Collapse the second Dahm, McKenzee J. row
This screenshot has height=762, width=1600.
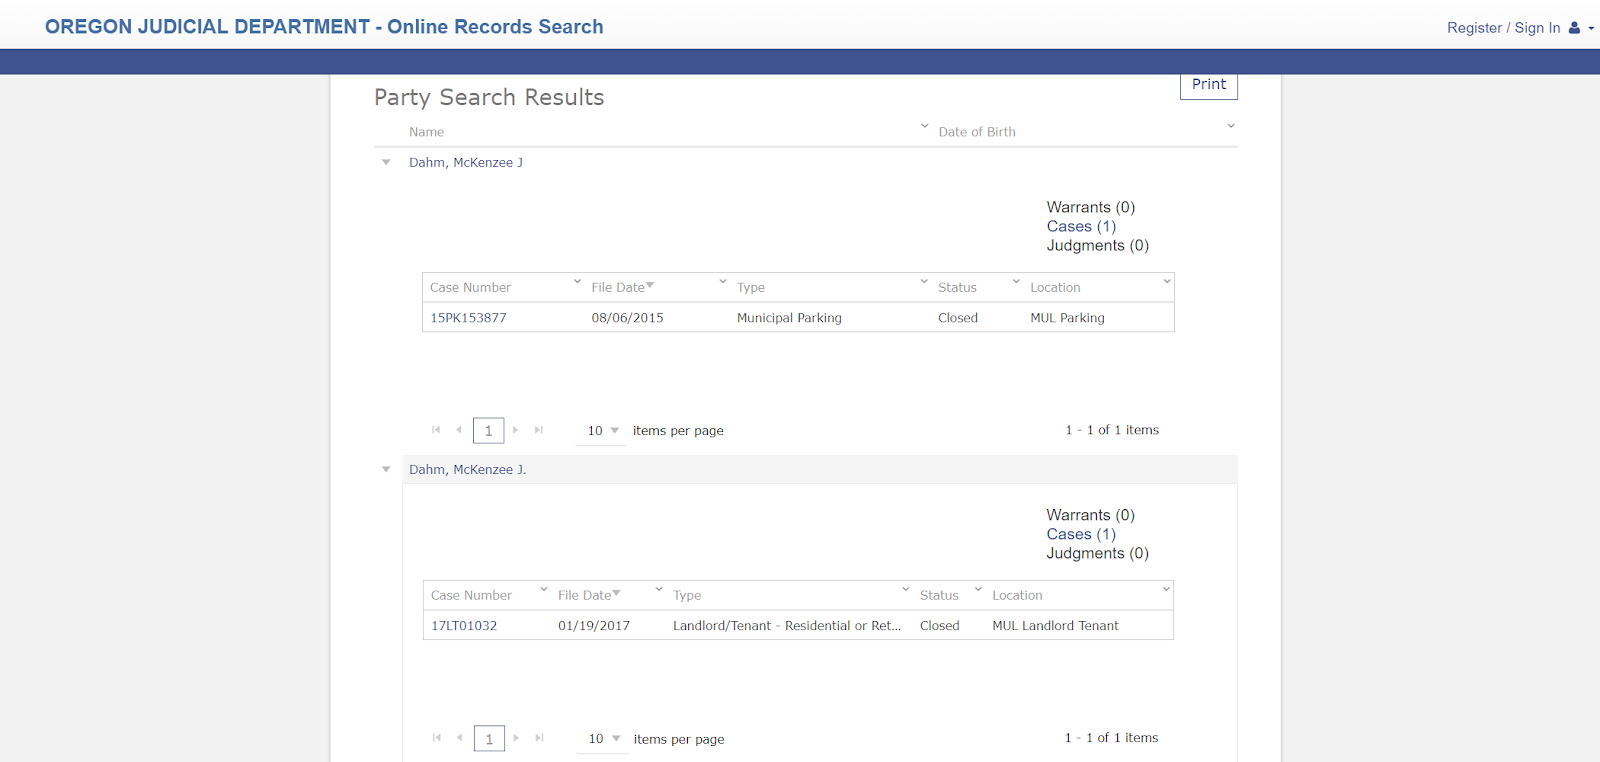(386, 469)
